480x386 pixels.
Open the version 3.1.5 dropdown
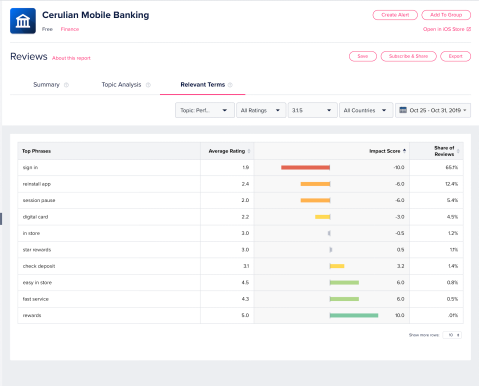(312, 110)
